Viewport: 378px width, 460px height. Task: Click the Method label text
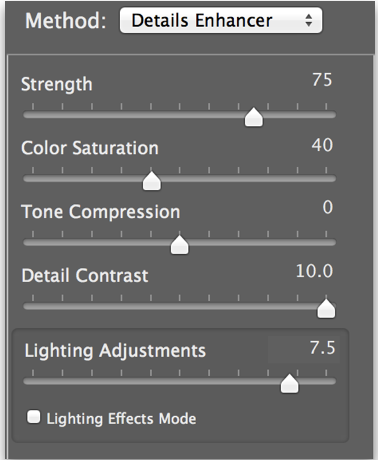66,21
